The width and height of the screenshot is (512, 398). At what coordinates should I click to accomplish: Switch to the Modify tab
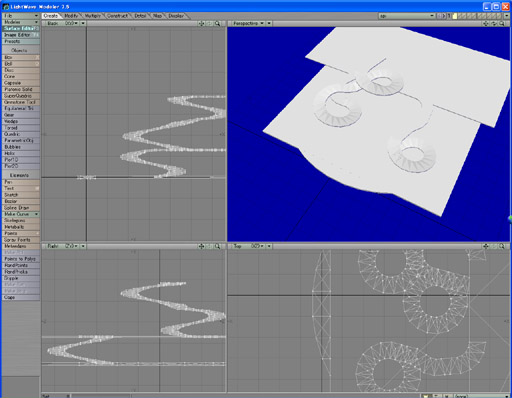pyautogui.click(x=71, y=16)
